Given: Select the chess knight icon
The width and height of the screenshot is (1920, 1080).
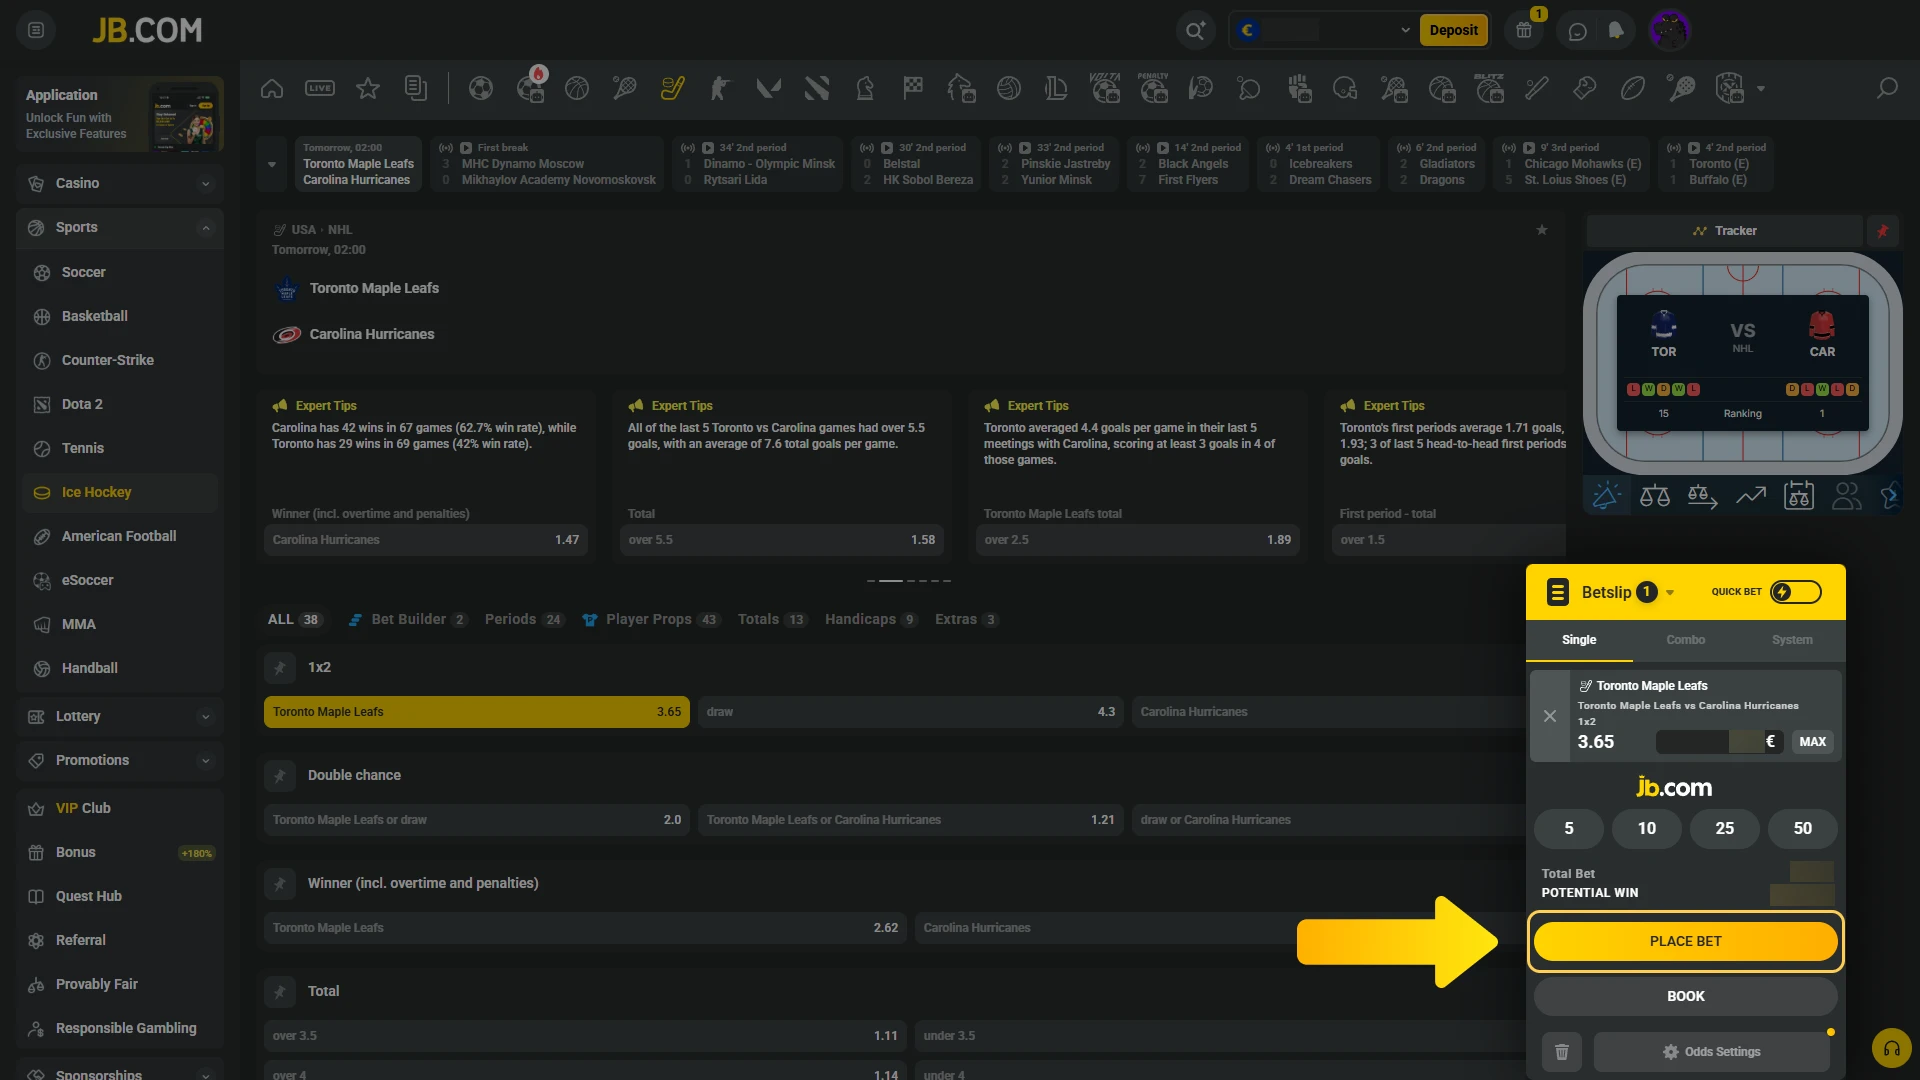Looking at the screenshot, I should point(865,88).
